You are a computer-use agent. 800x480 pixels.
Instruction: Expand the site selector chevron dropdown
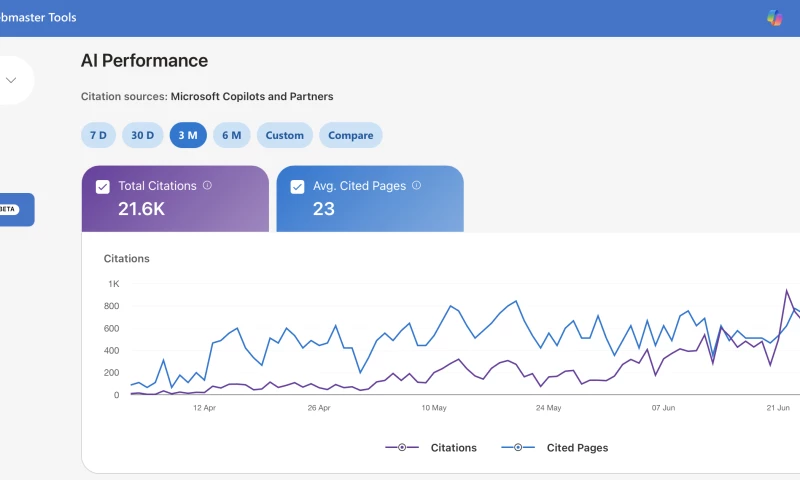coord(11,80)
